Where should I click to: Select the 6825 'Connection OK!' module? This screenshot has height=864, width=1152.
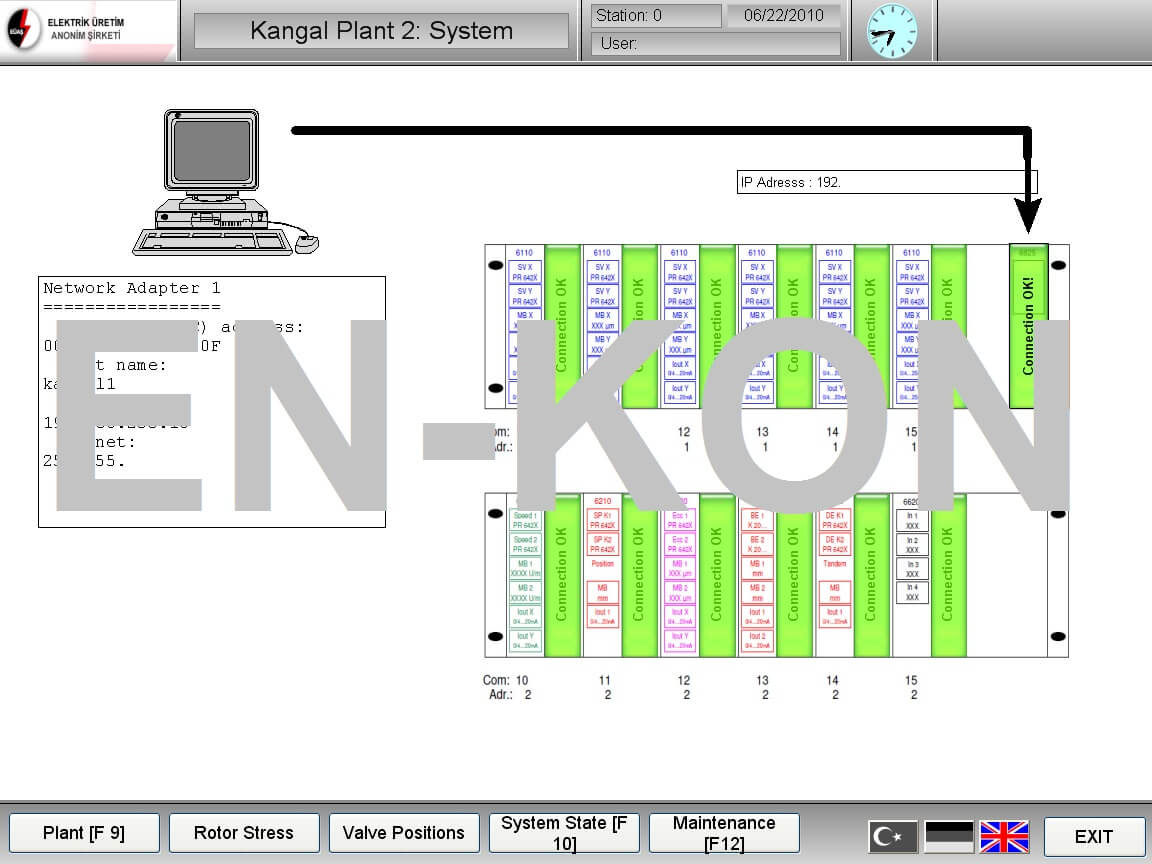coord(1028,326)
